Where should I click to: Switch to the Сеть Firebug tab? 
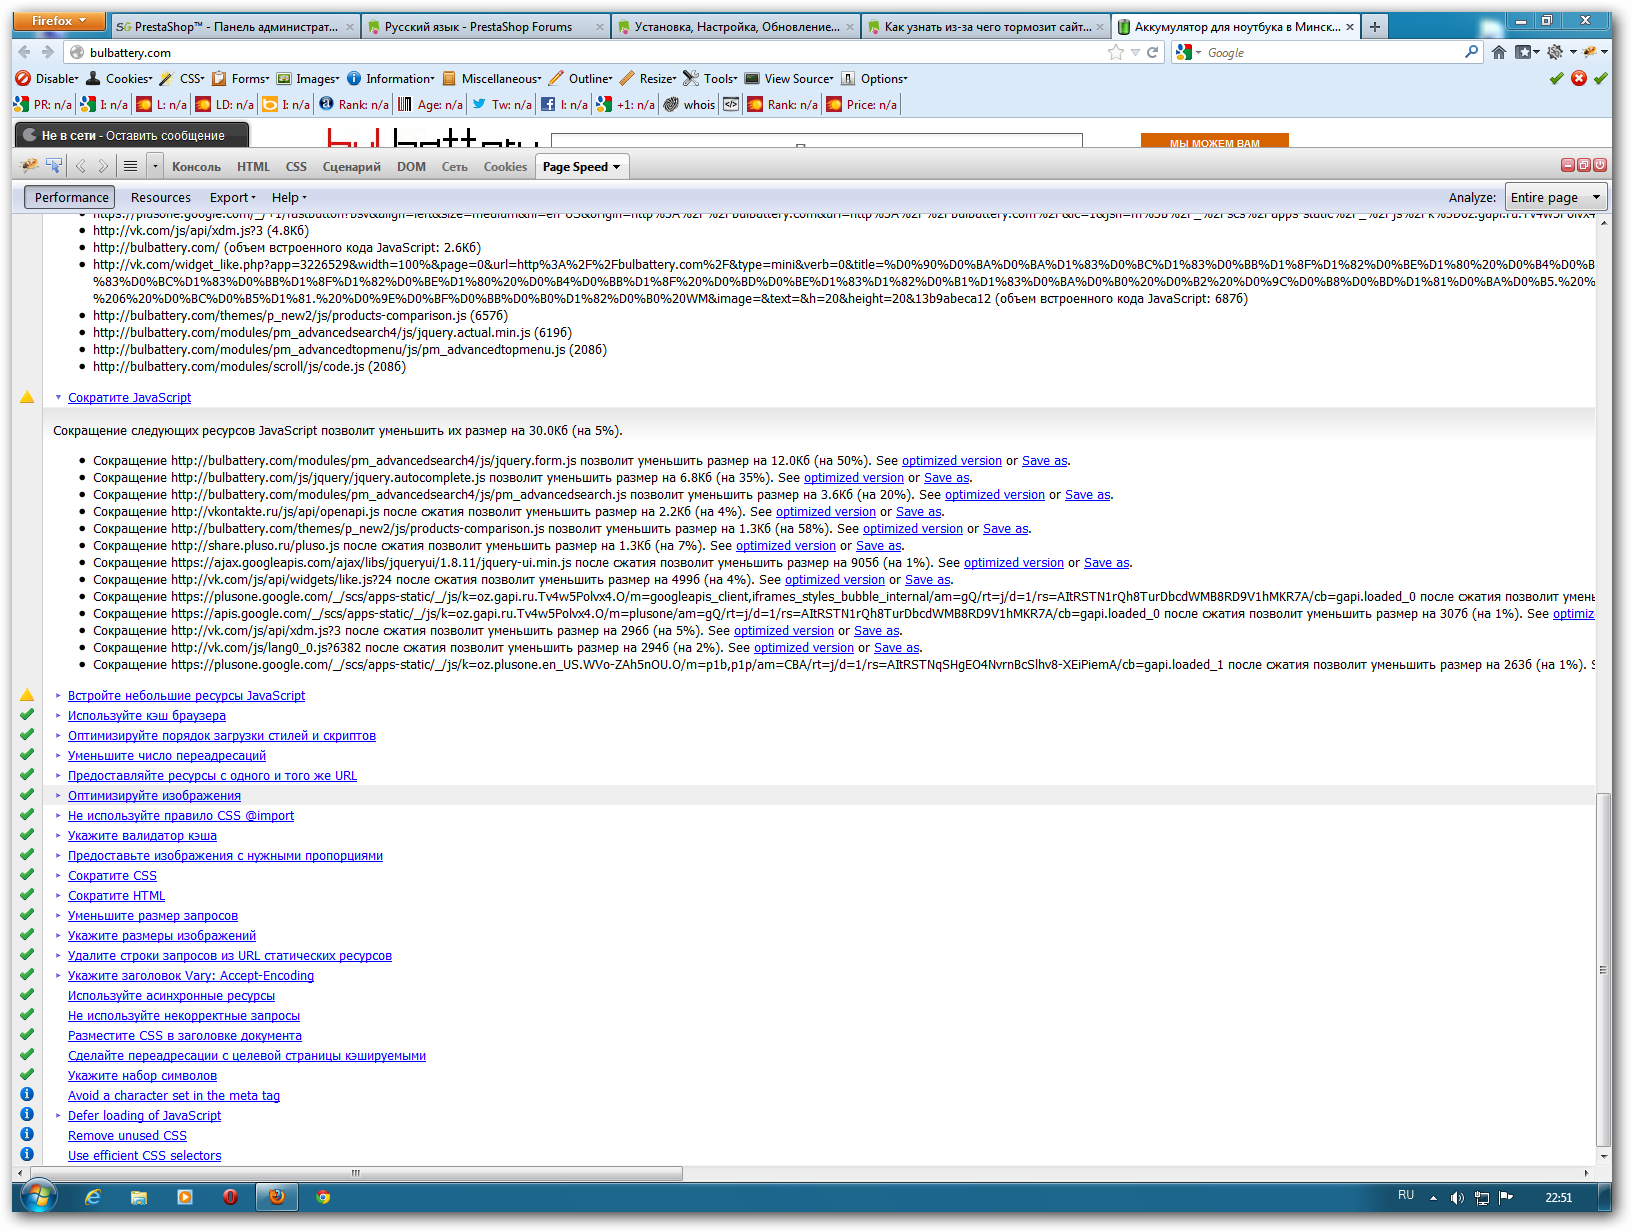point(455,167)
